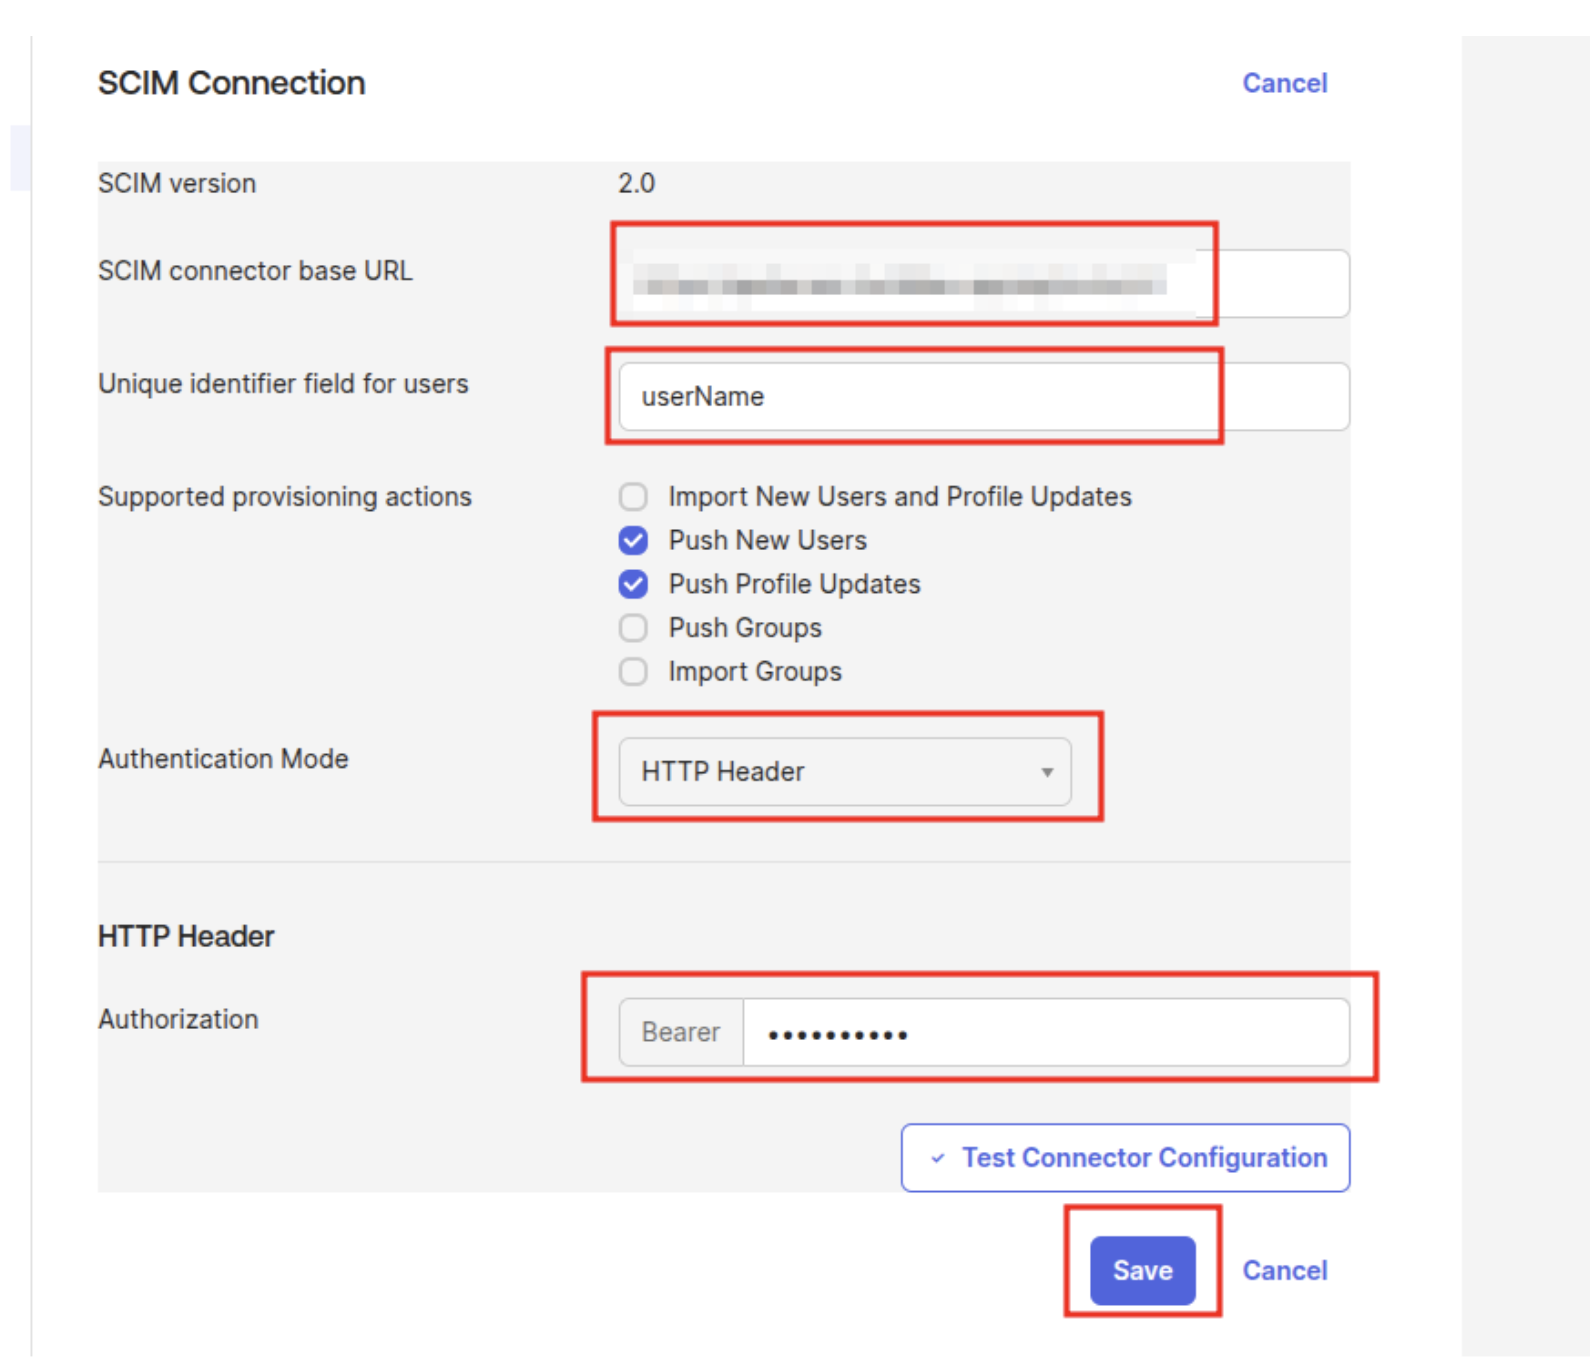
Task: Uncheck Push Profile Updates
Action: click(x=632, y=584)
